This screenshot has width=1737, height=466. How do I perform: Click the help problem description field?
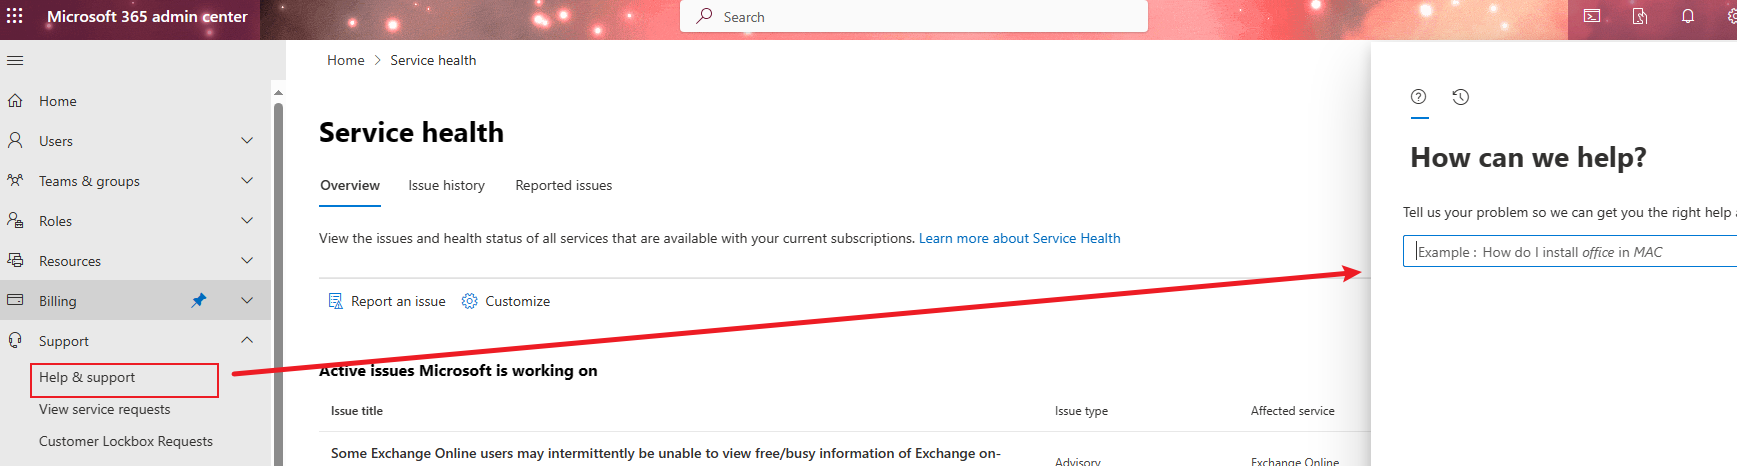1570,252
